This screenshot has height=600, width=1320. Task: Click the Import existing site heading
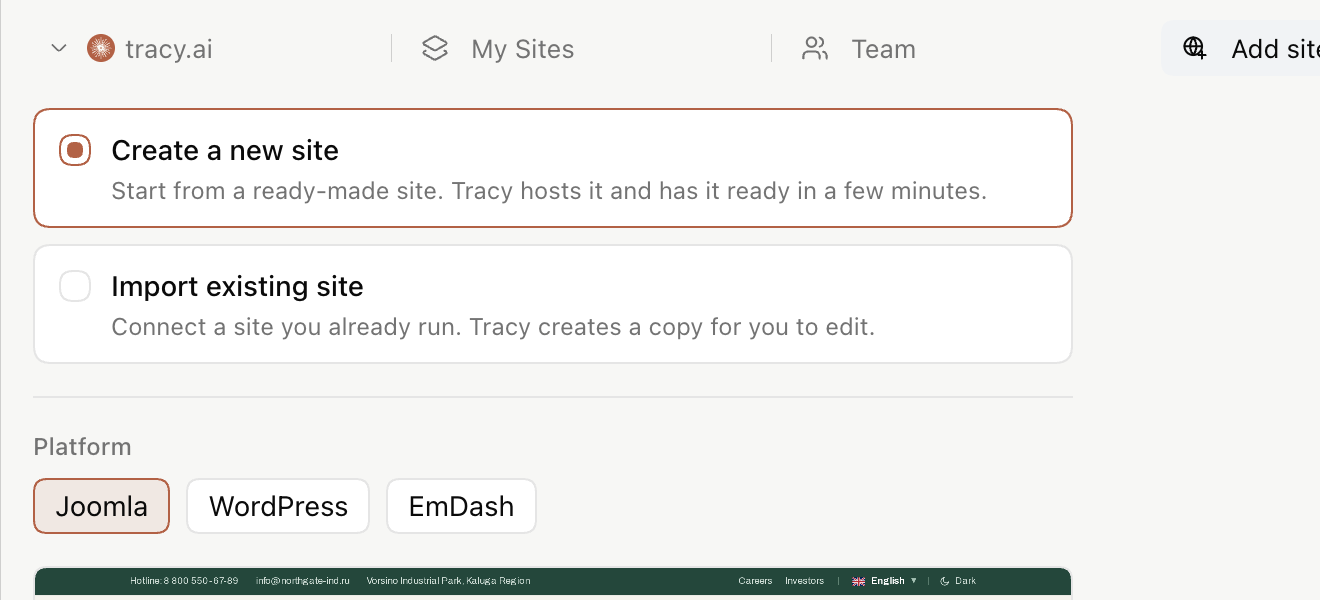click(237, 286)
